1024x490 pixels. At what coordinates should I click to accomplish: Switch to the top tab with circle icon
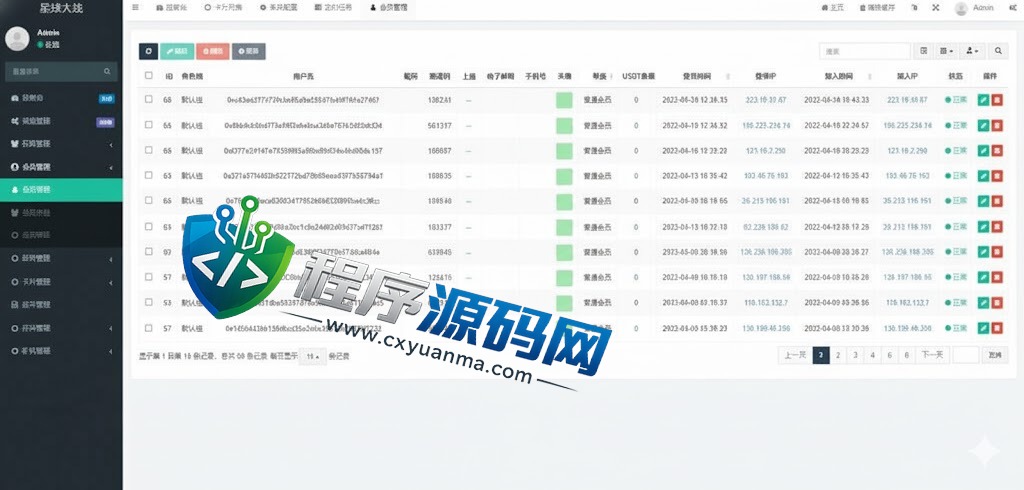tap(223, 8)
